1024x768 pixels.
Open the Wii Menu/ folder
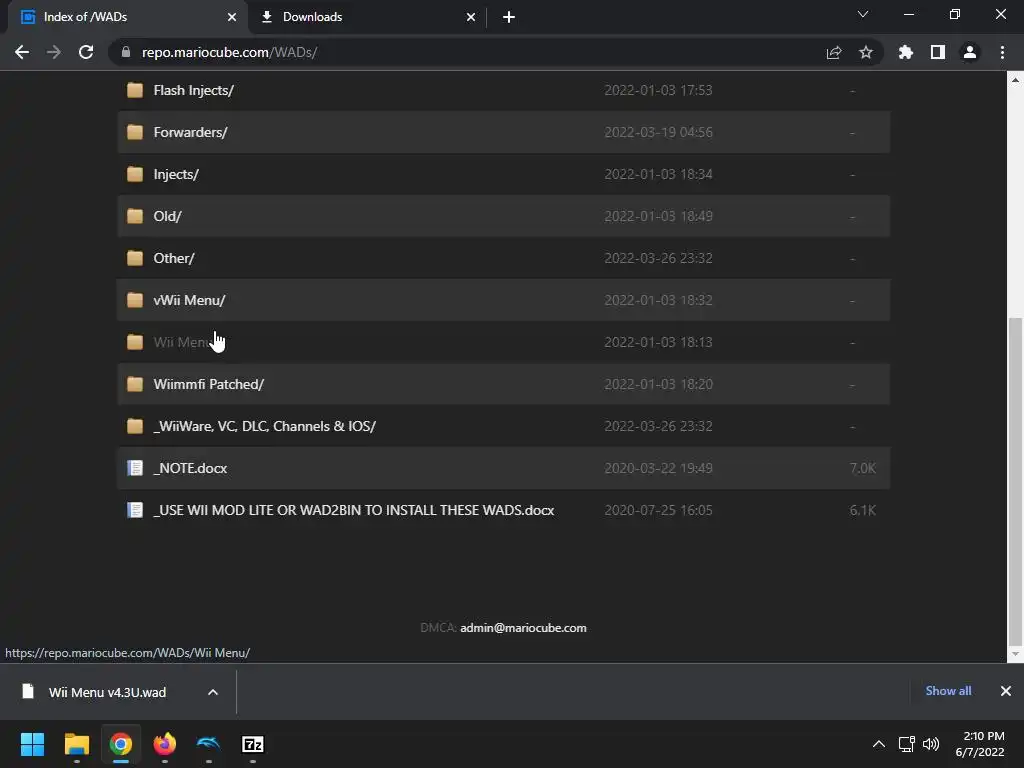[x=185, y=342]
